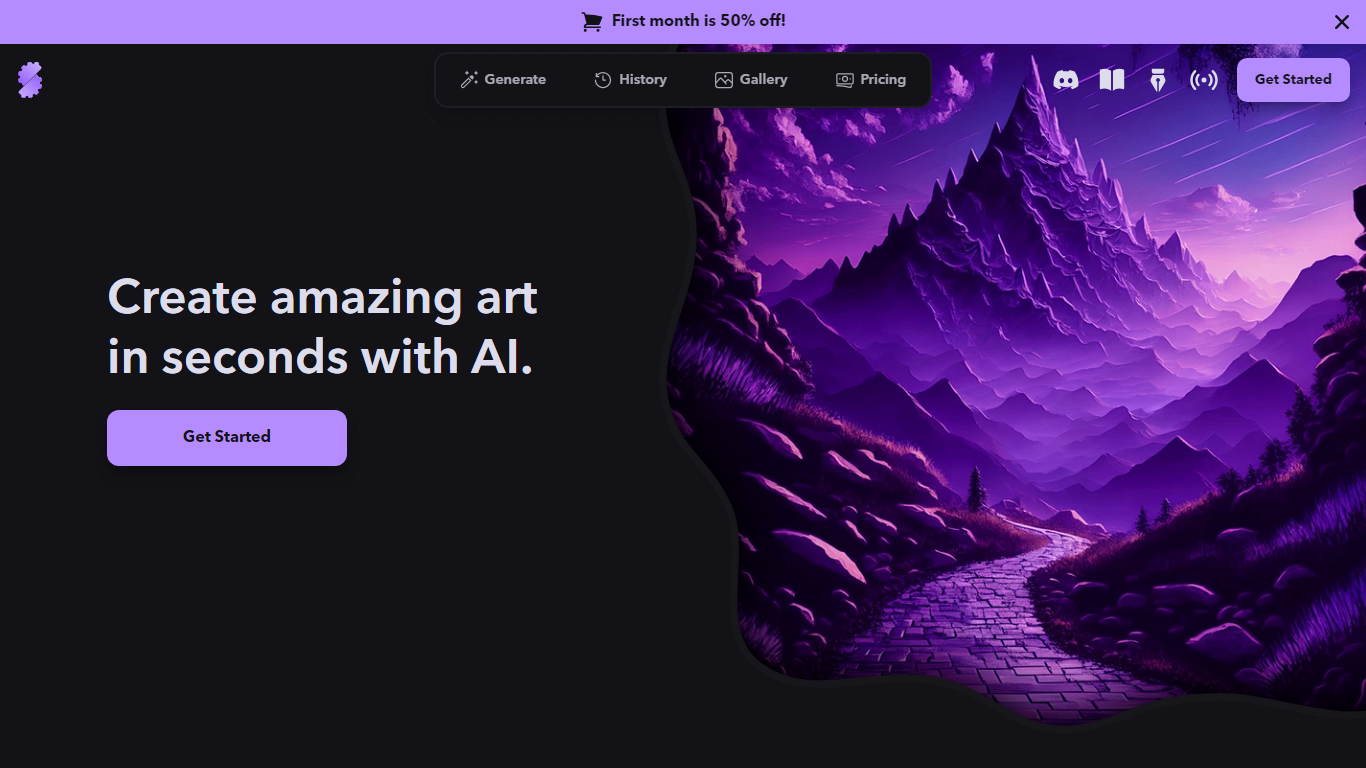This screenshot has width=1366, height=768.
Task: Click Get Started below the headline
Action: pos(227,437)
